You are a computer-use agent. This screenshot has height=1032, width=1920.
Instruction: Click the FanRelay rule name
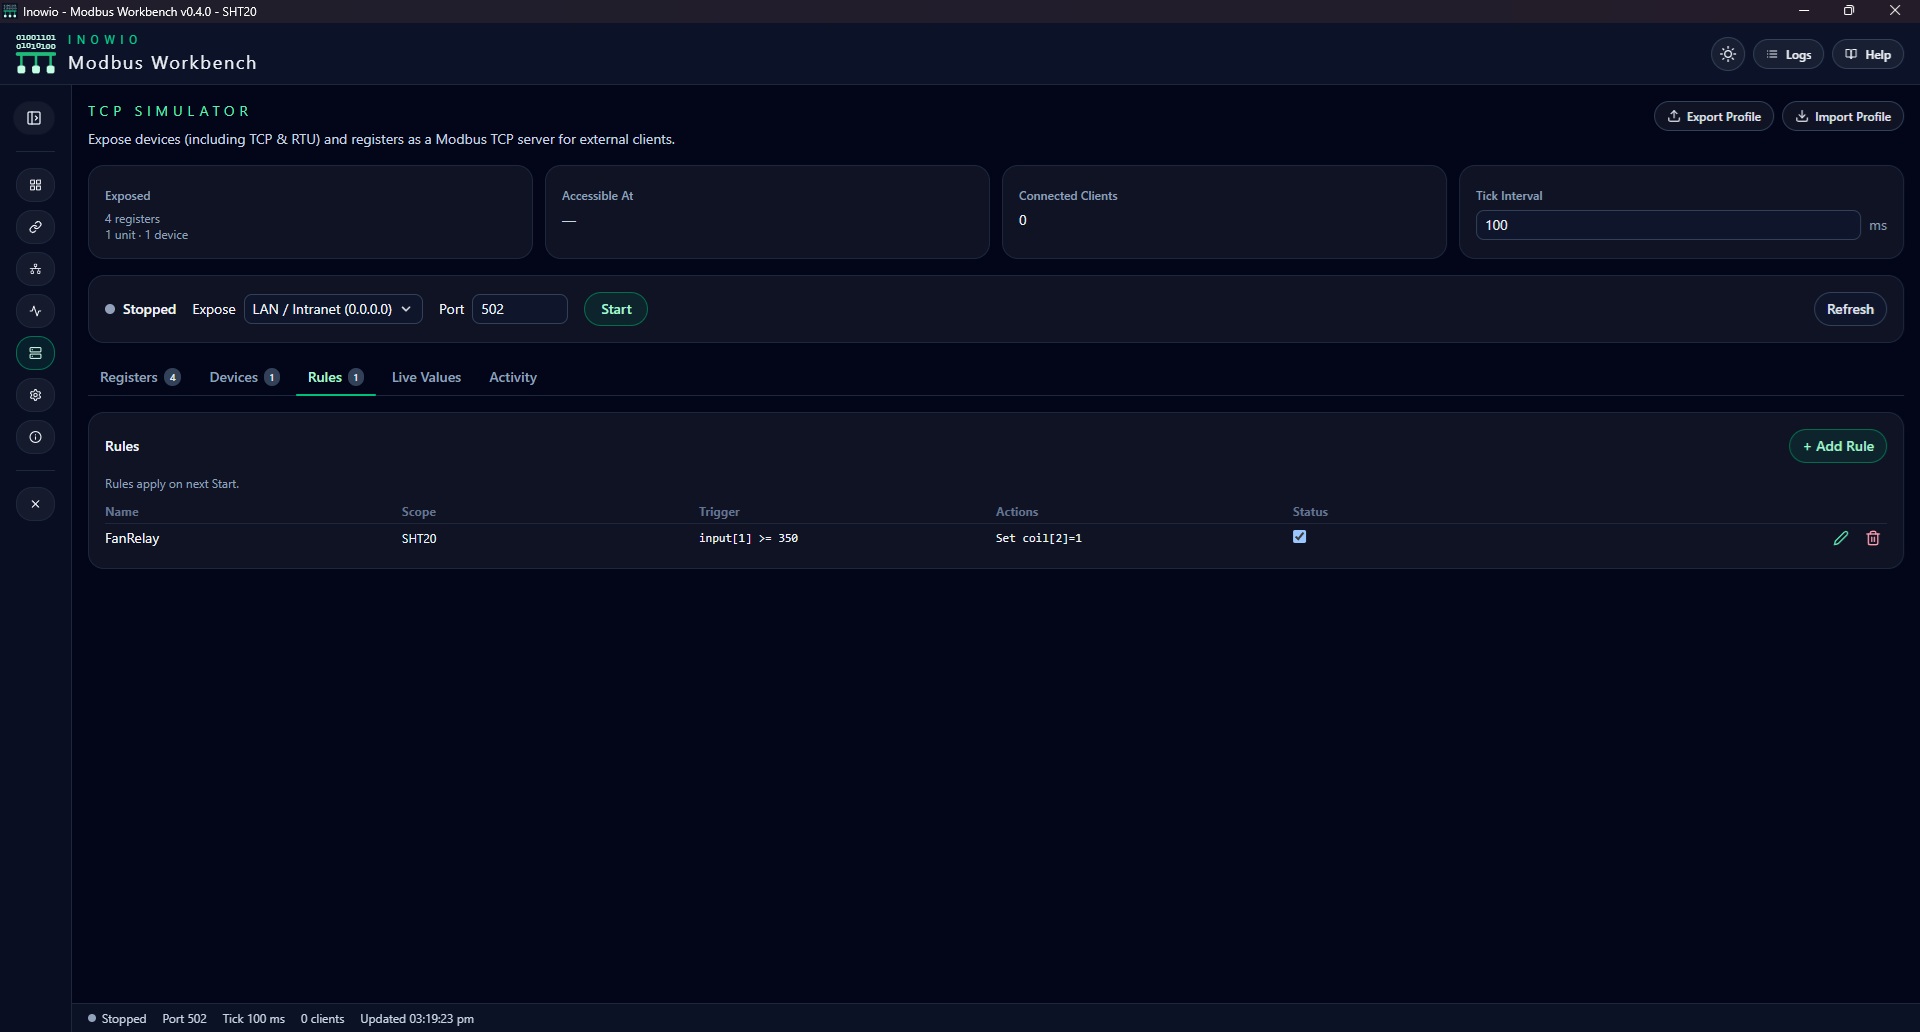click(x=132, y=538)
